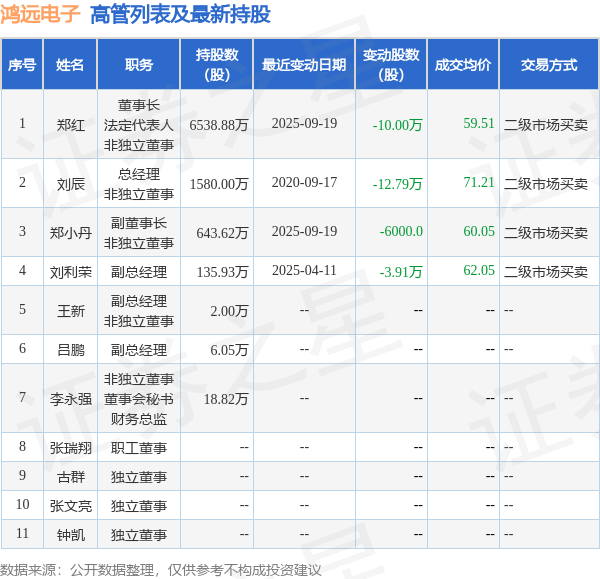Screen dimensions: 600x579
Task: Click the name 李永强
Action: point(70,399)
